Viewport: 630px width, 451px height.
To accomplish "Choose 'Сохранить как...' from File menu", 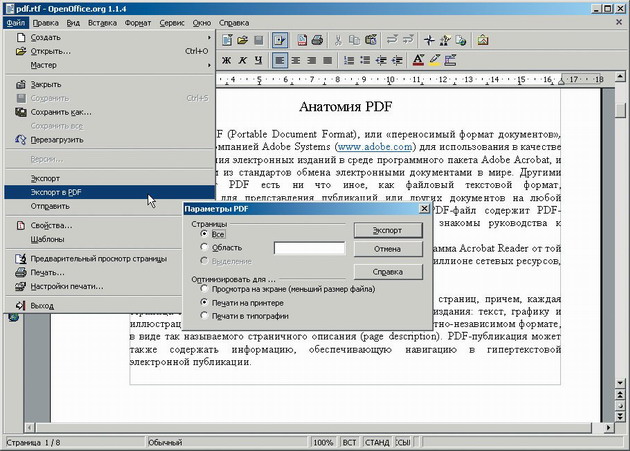I will [60, 112].
